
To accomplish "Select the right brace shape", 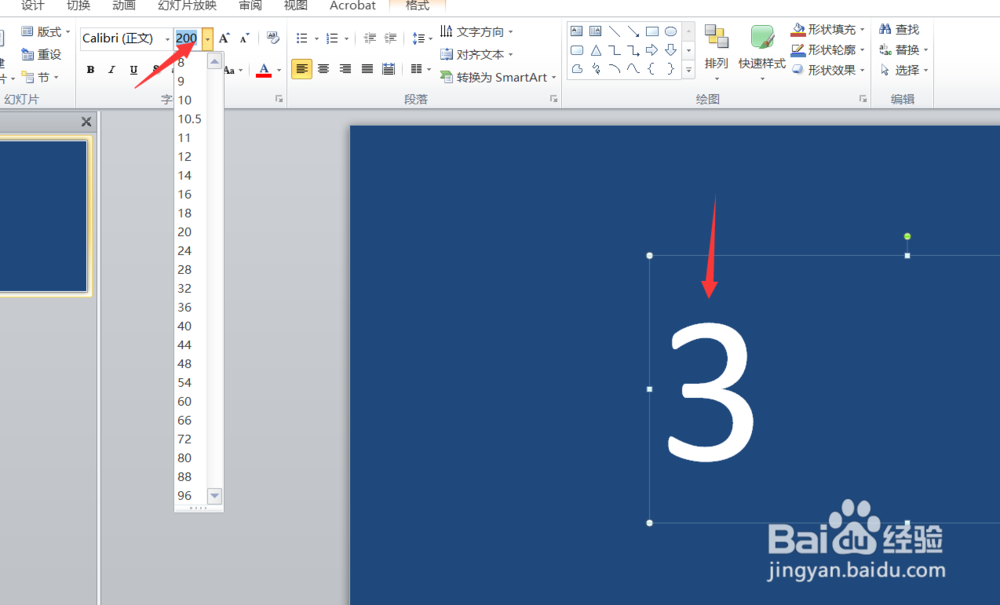I will tap(670, 68).
